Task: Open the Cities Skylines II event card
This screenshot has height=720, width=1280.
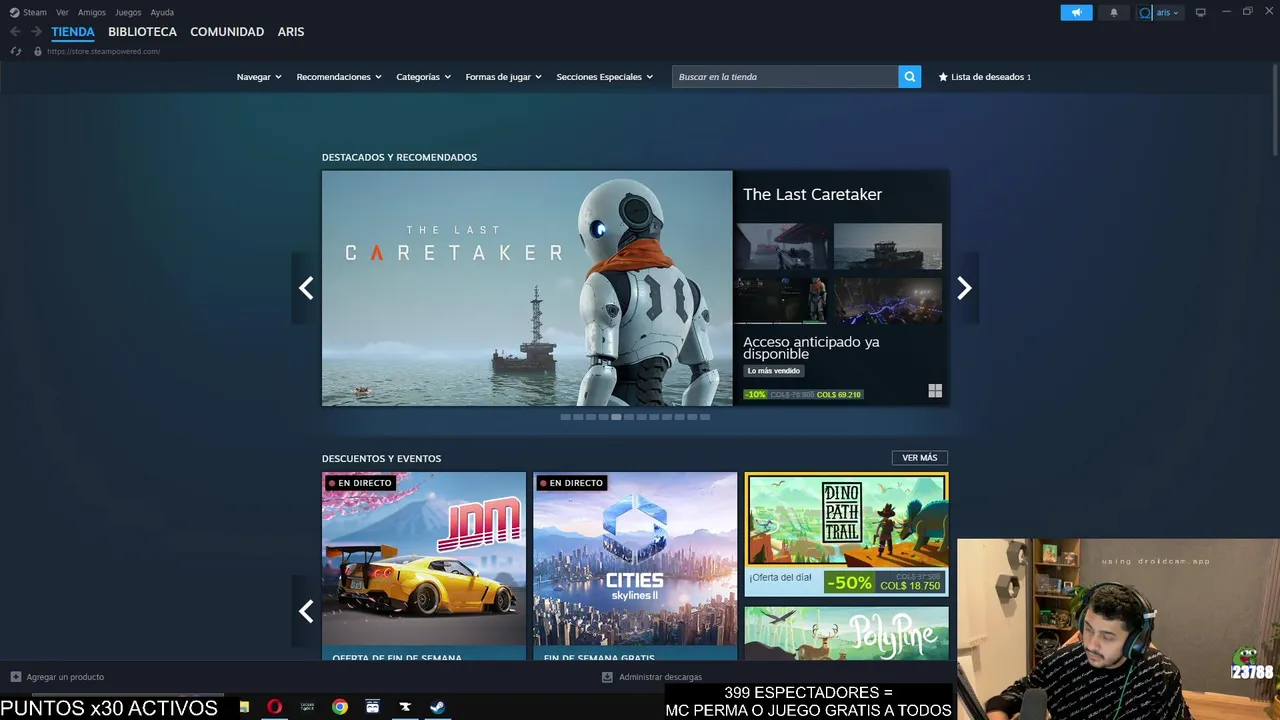Action: tap(635, 565)
